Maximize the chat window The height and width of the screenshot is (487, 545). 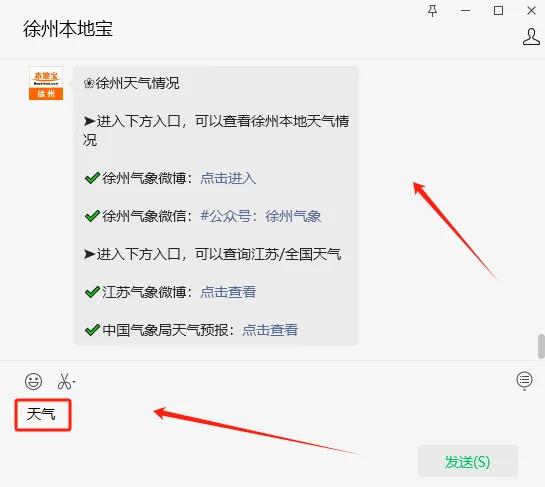click(x=498, y=11)
